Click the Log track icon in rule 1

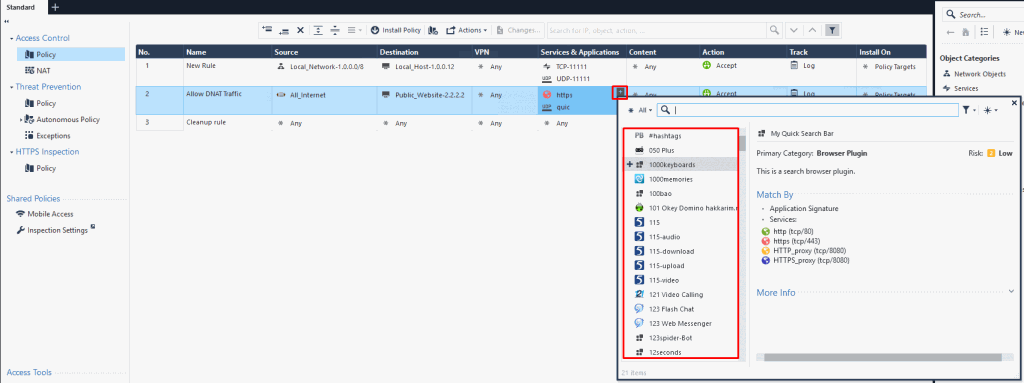[794, 65]
